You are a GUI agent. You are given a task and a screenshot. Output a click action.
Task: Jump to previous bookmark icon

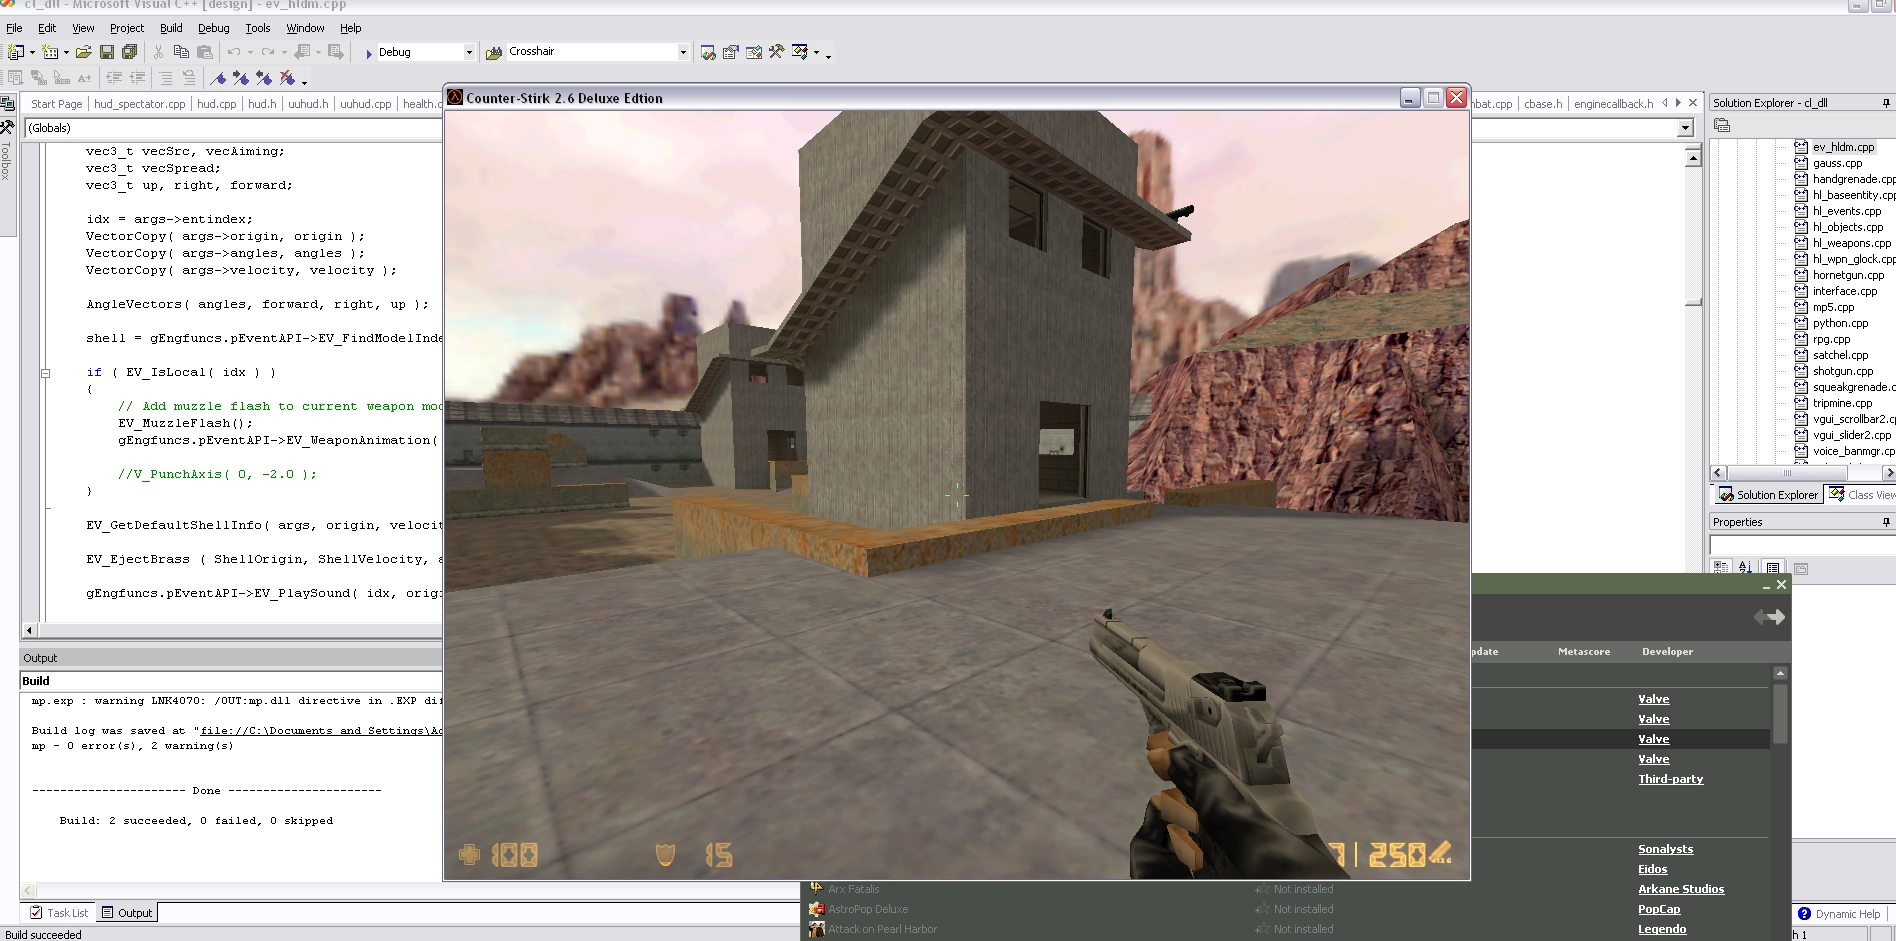click(264, 78)
